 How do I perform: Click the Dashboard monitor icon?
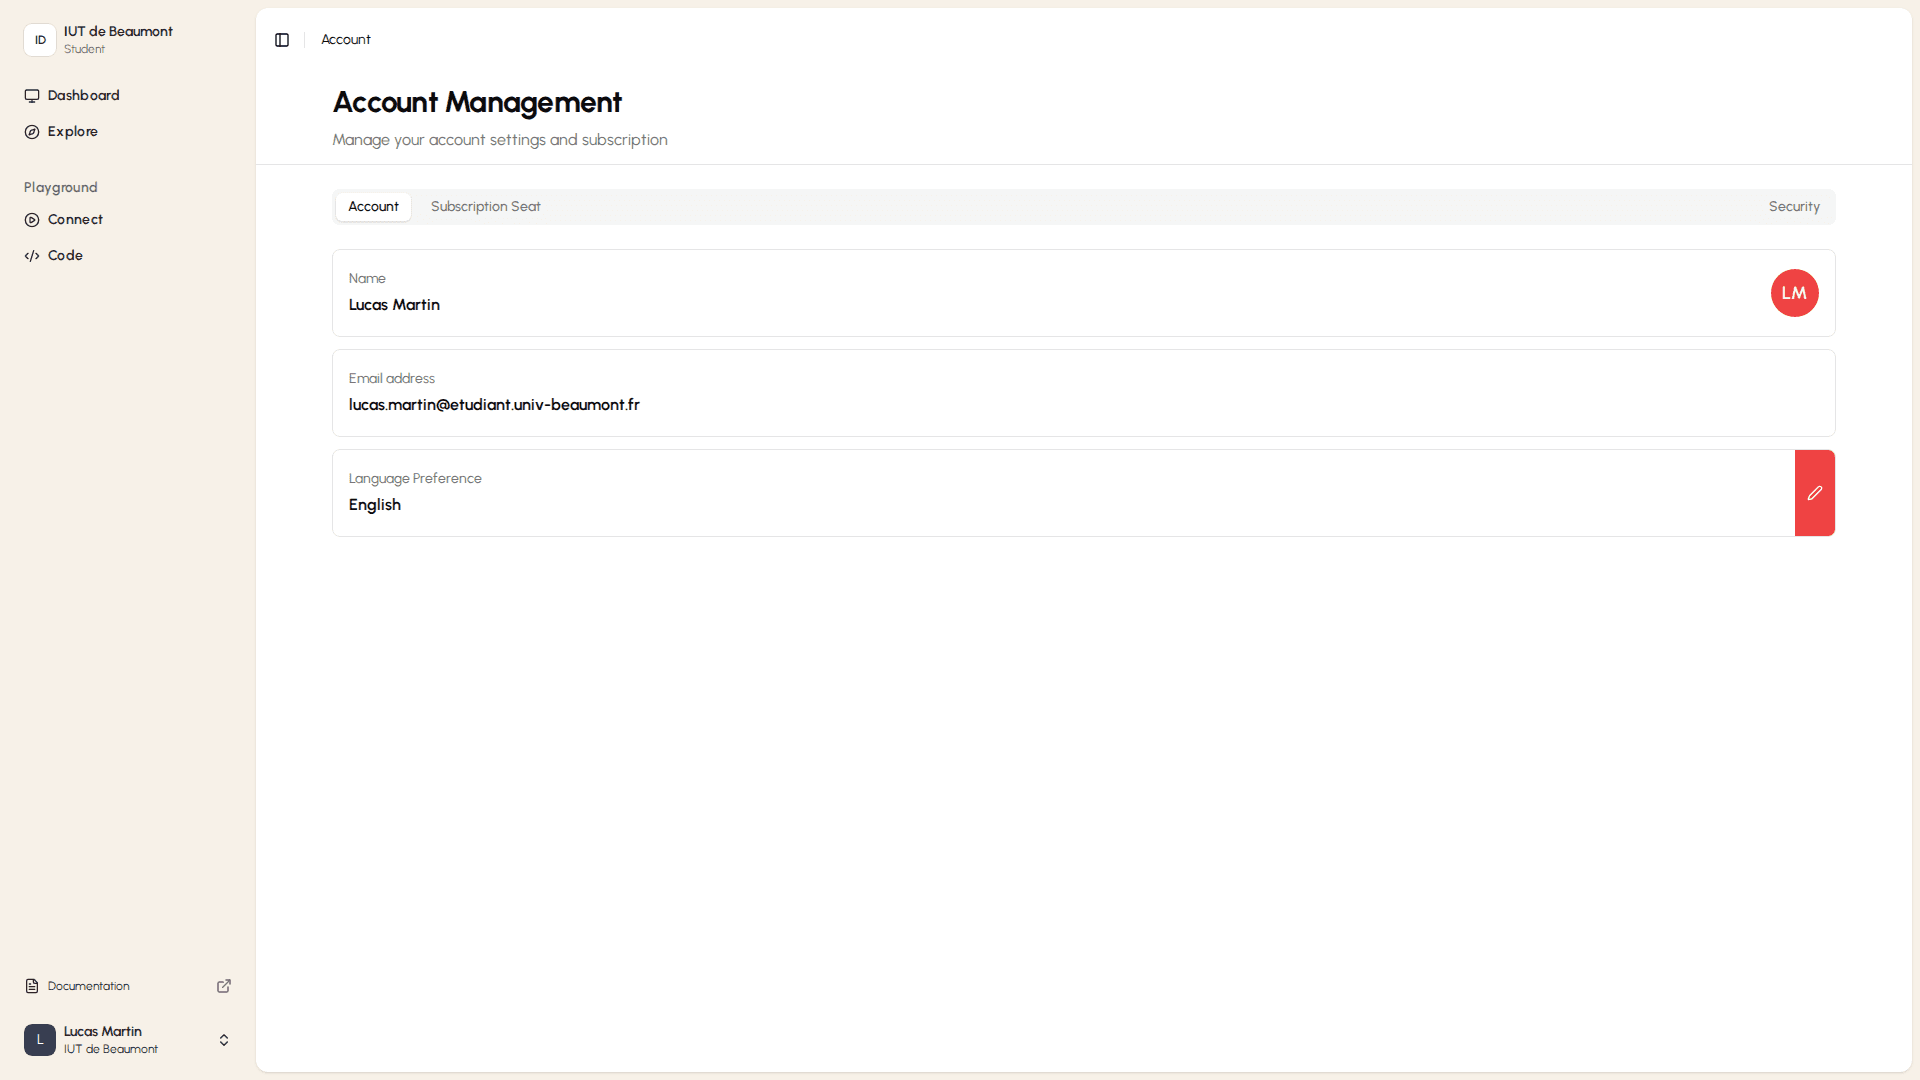32,96
